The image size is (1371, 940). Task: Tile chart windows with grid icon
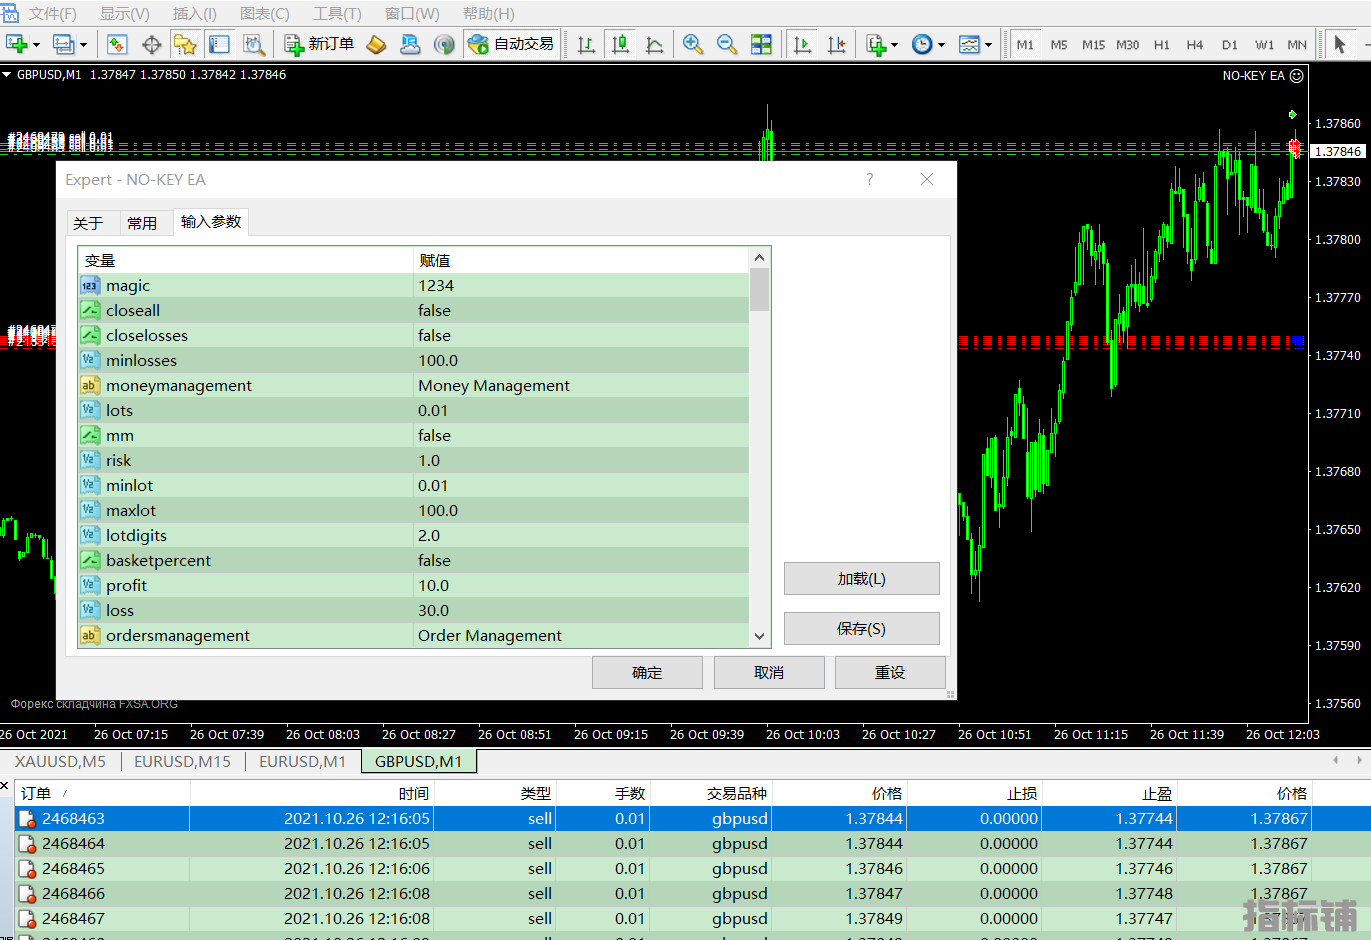tap(762, 44)
